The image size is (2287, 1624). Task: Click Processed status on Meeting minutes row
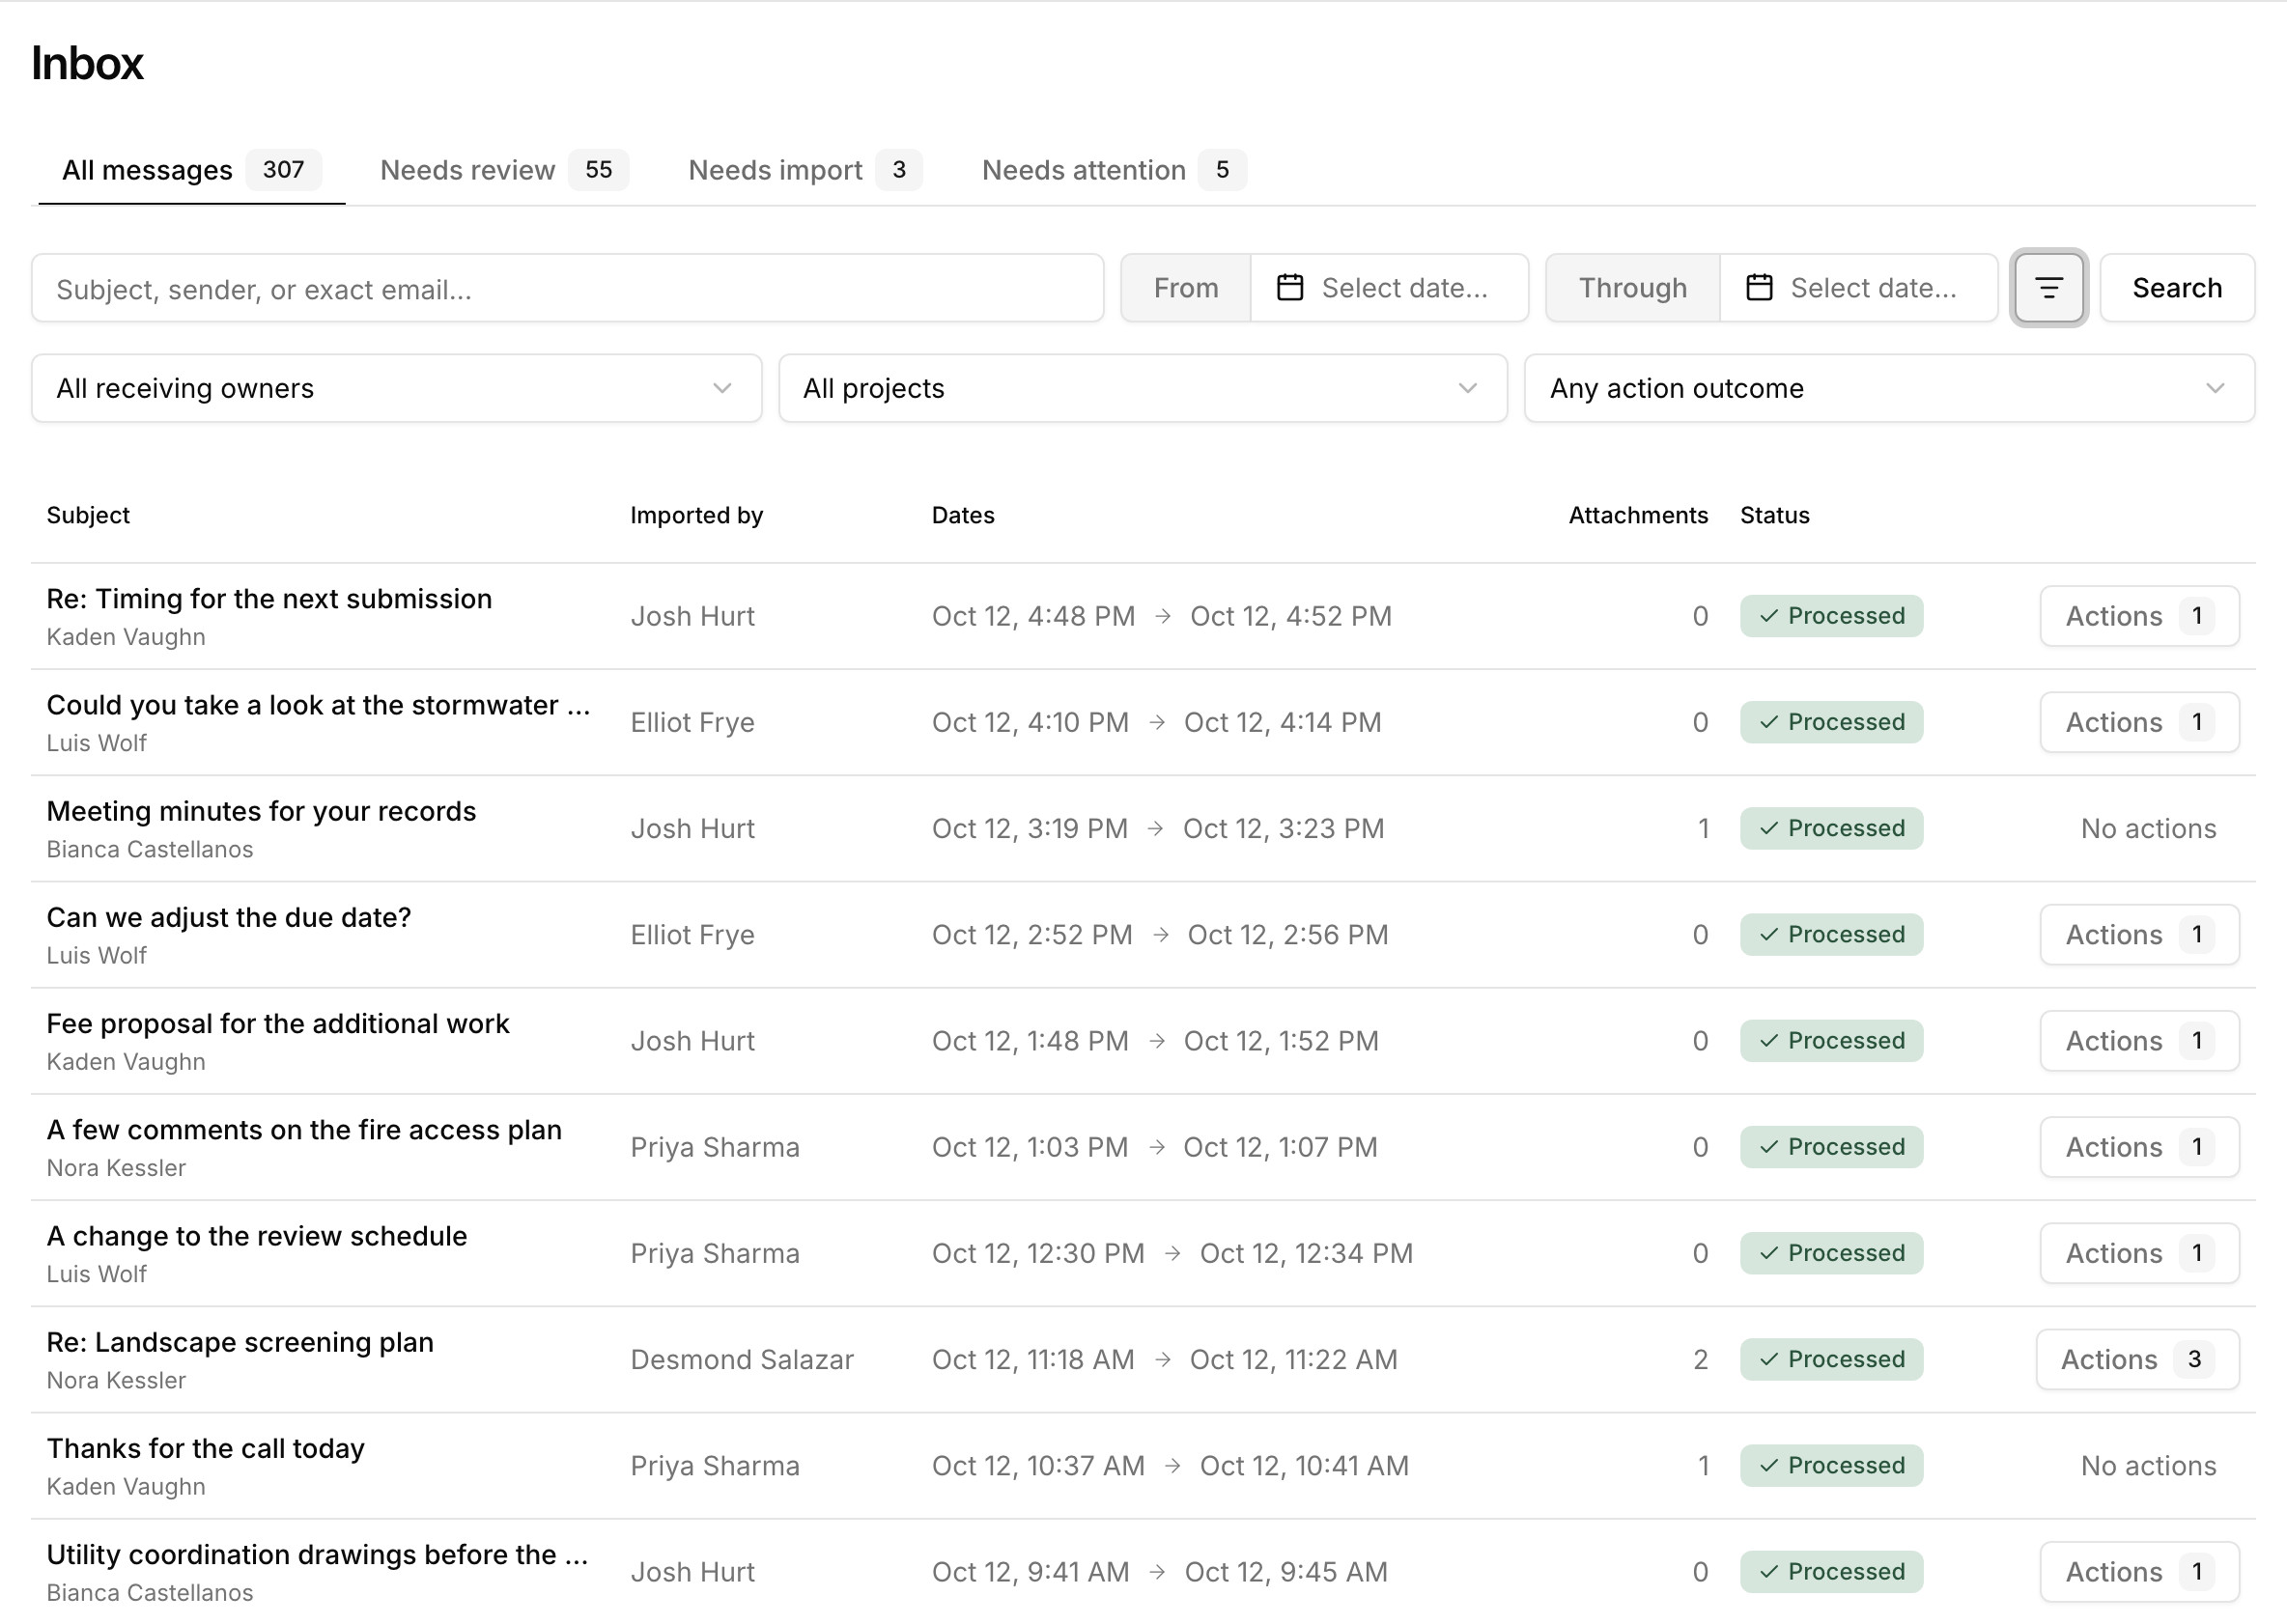[1831, 828]
